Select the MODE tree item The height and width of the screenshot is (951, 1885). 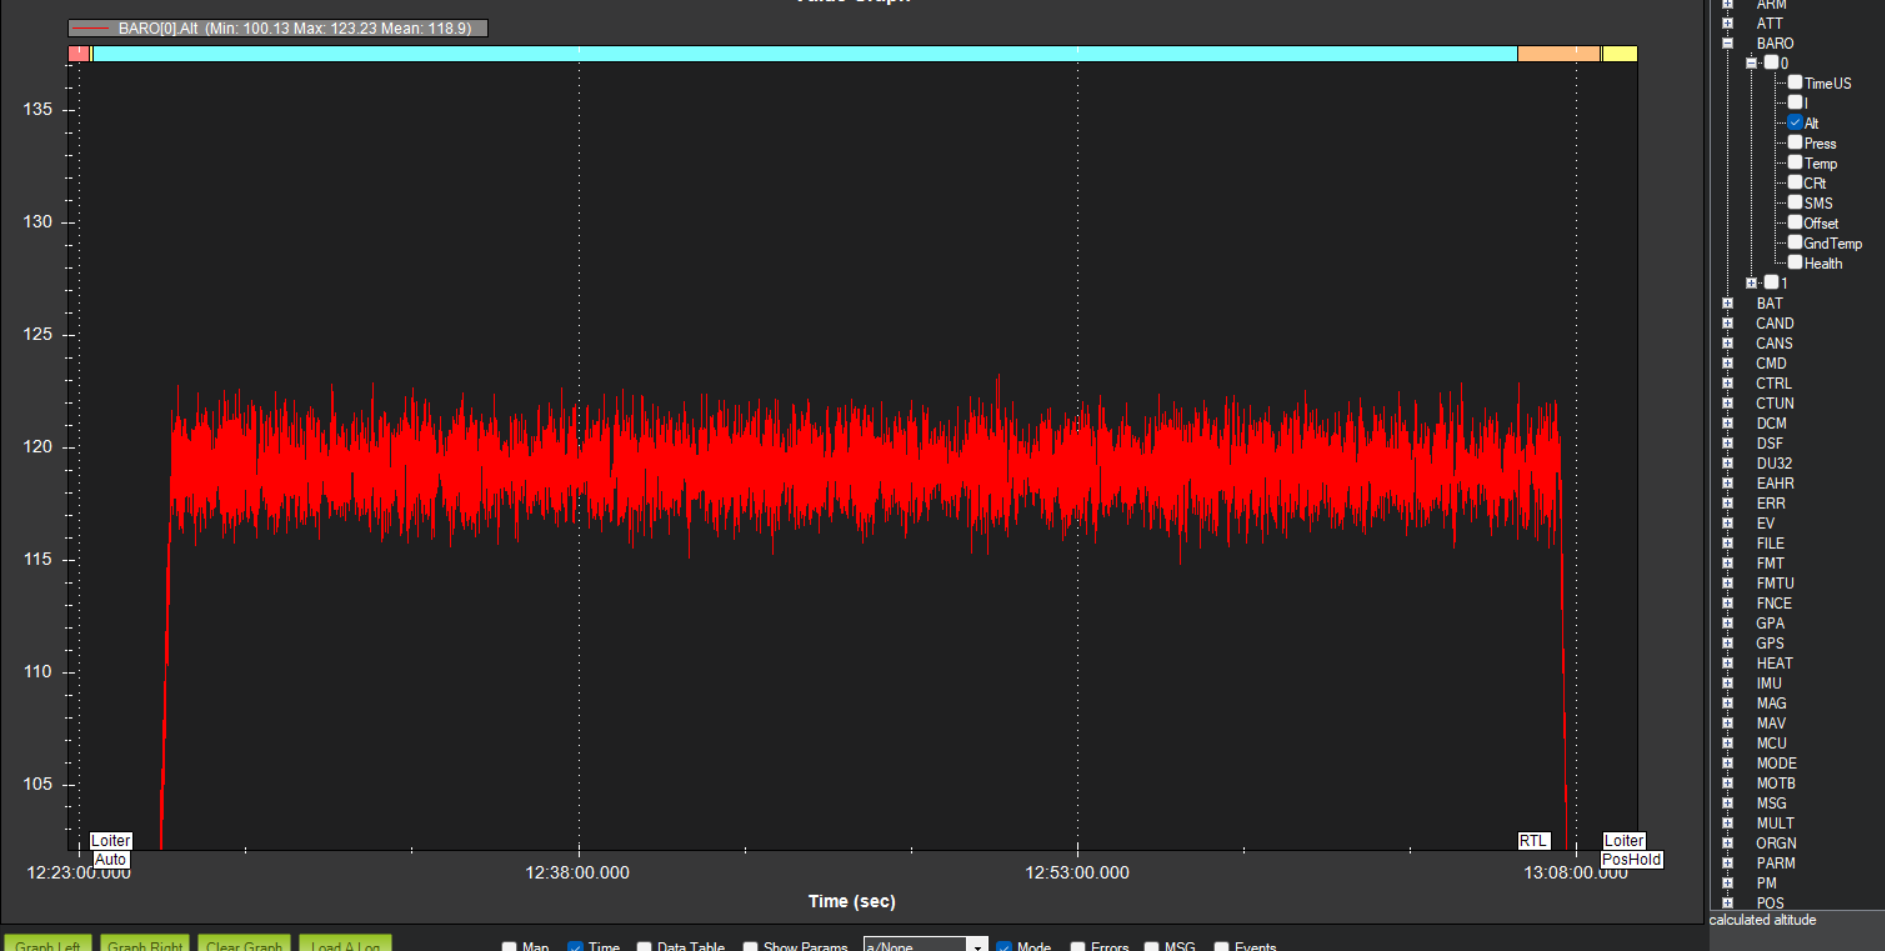[x=1776, y=763]
